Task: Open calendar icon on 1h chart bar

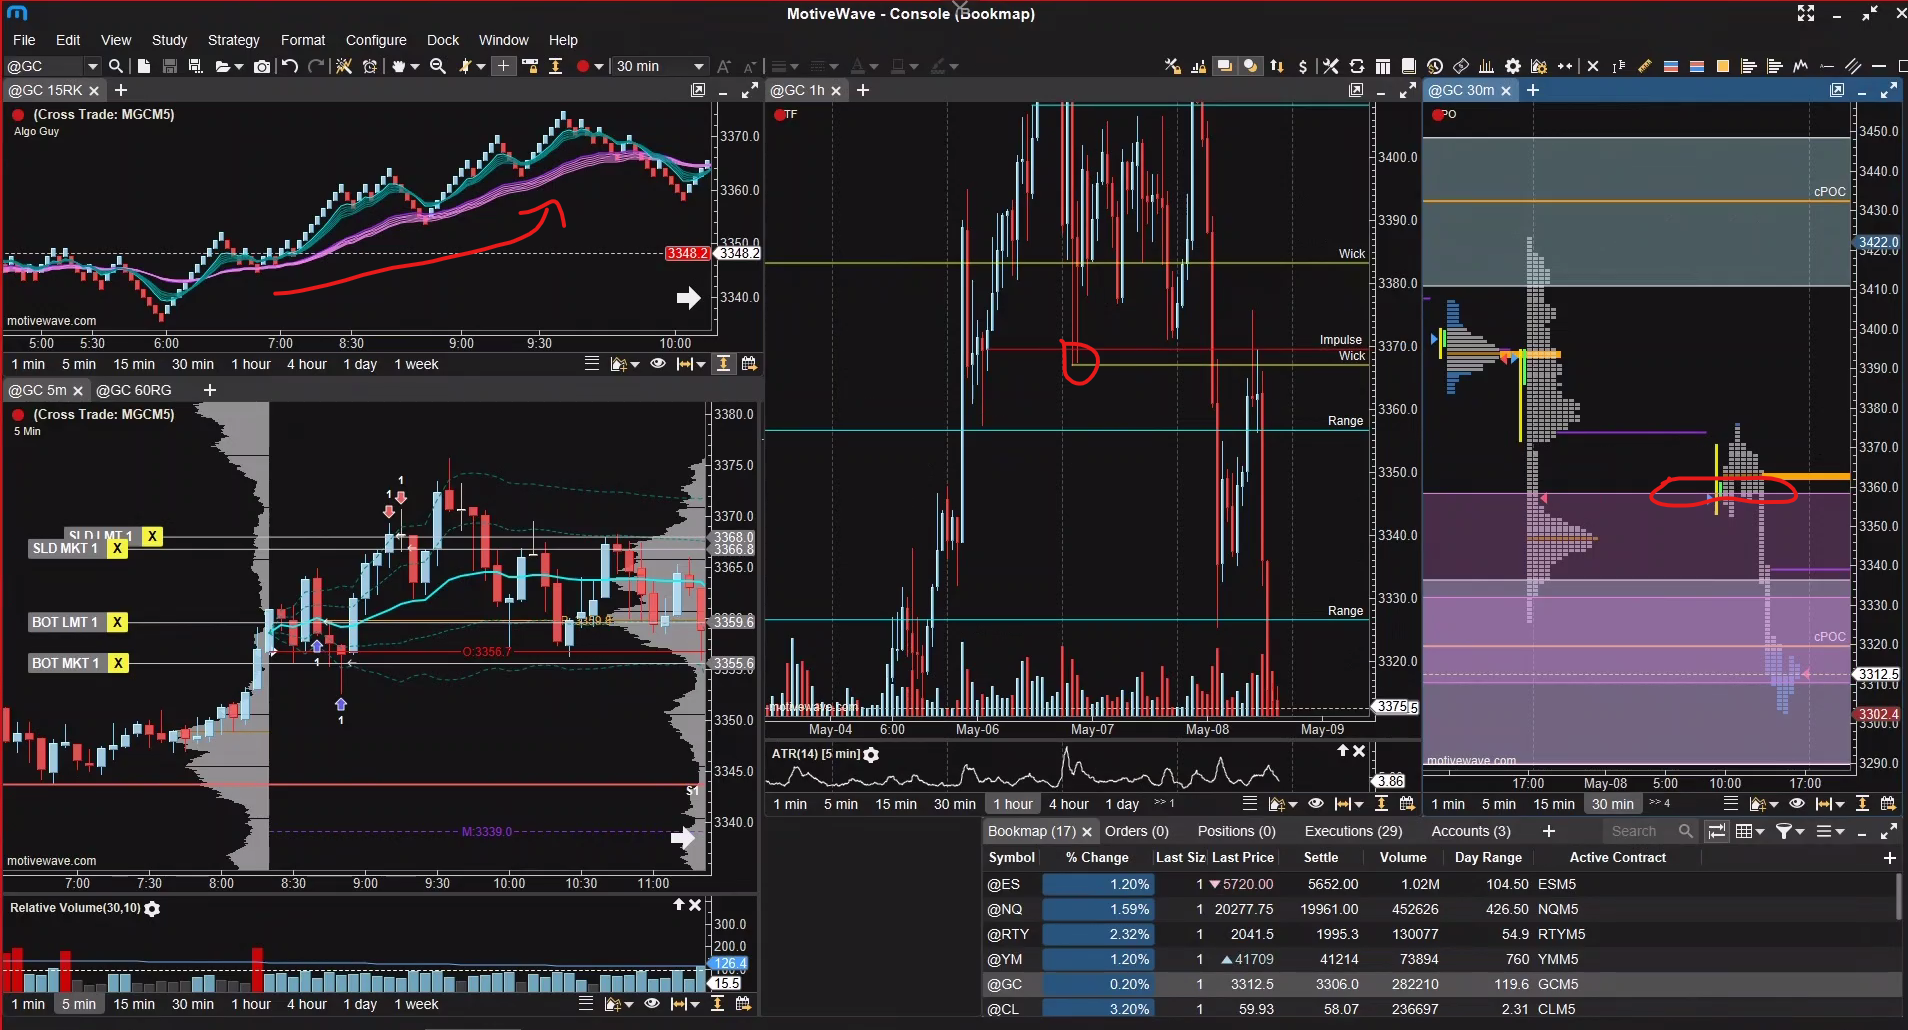Action: (1407, 804)
